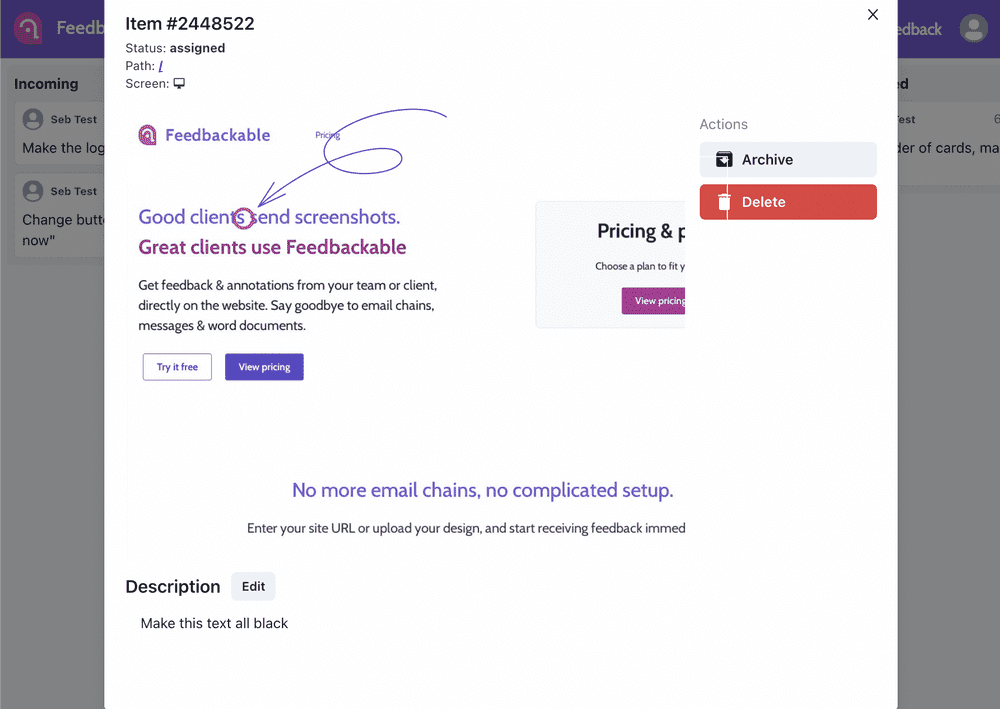
Task: Open the user account avatar menu
Action: pos(973,28)
